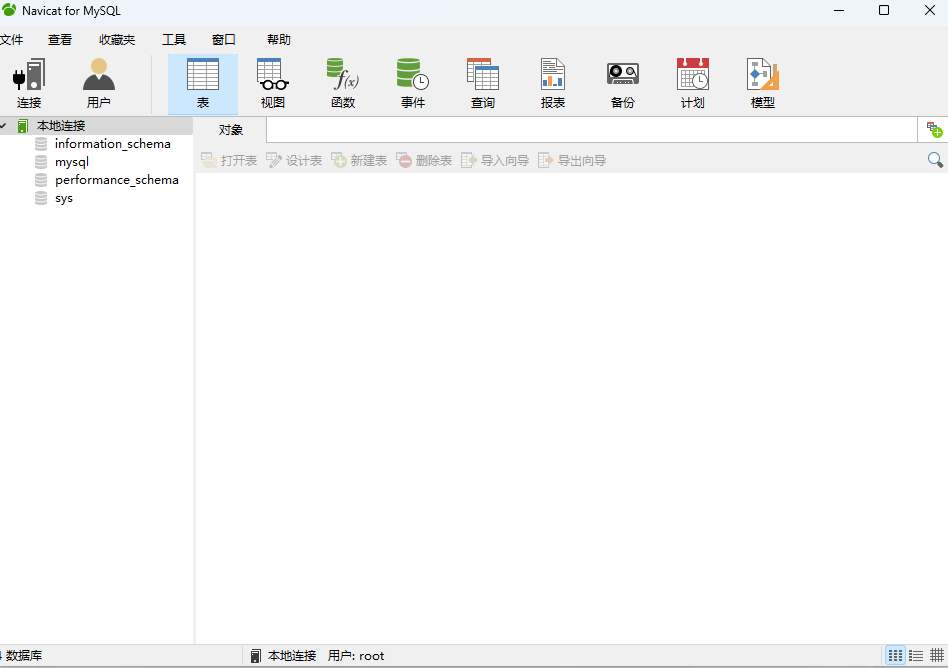Switch to icon grid view mode
This screenshot has height=668, width=948.
point(895,655)
